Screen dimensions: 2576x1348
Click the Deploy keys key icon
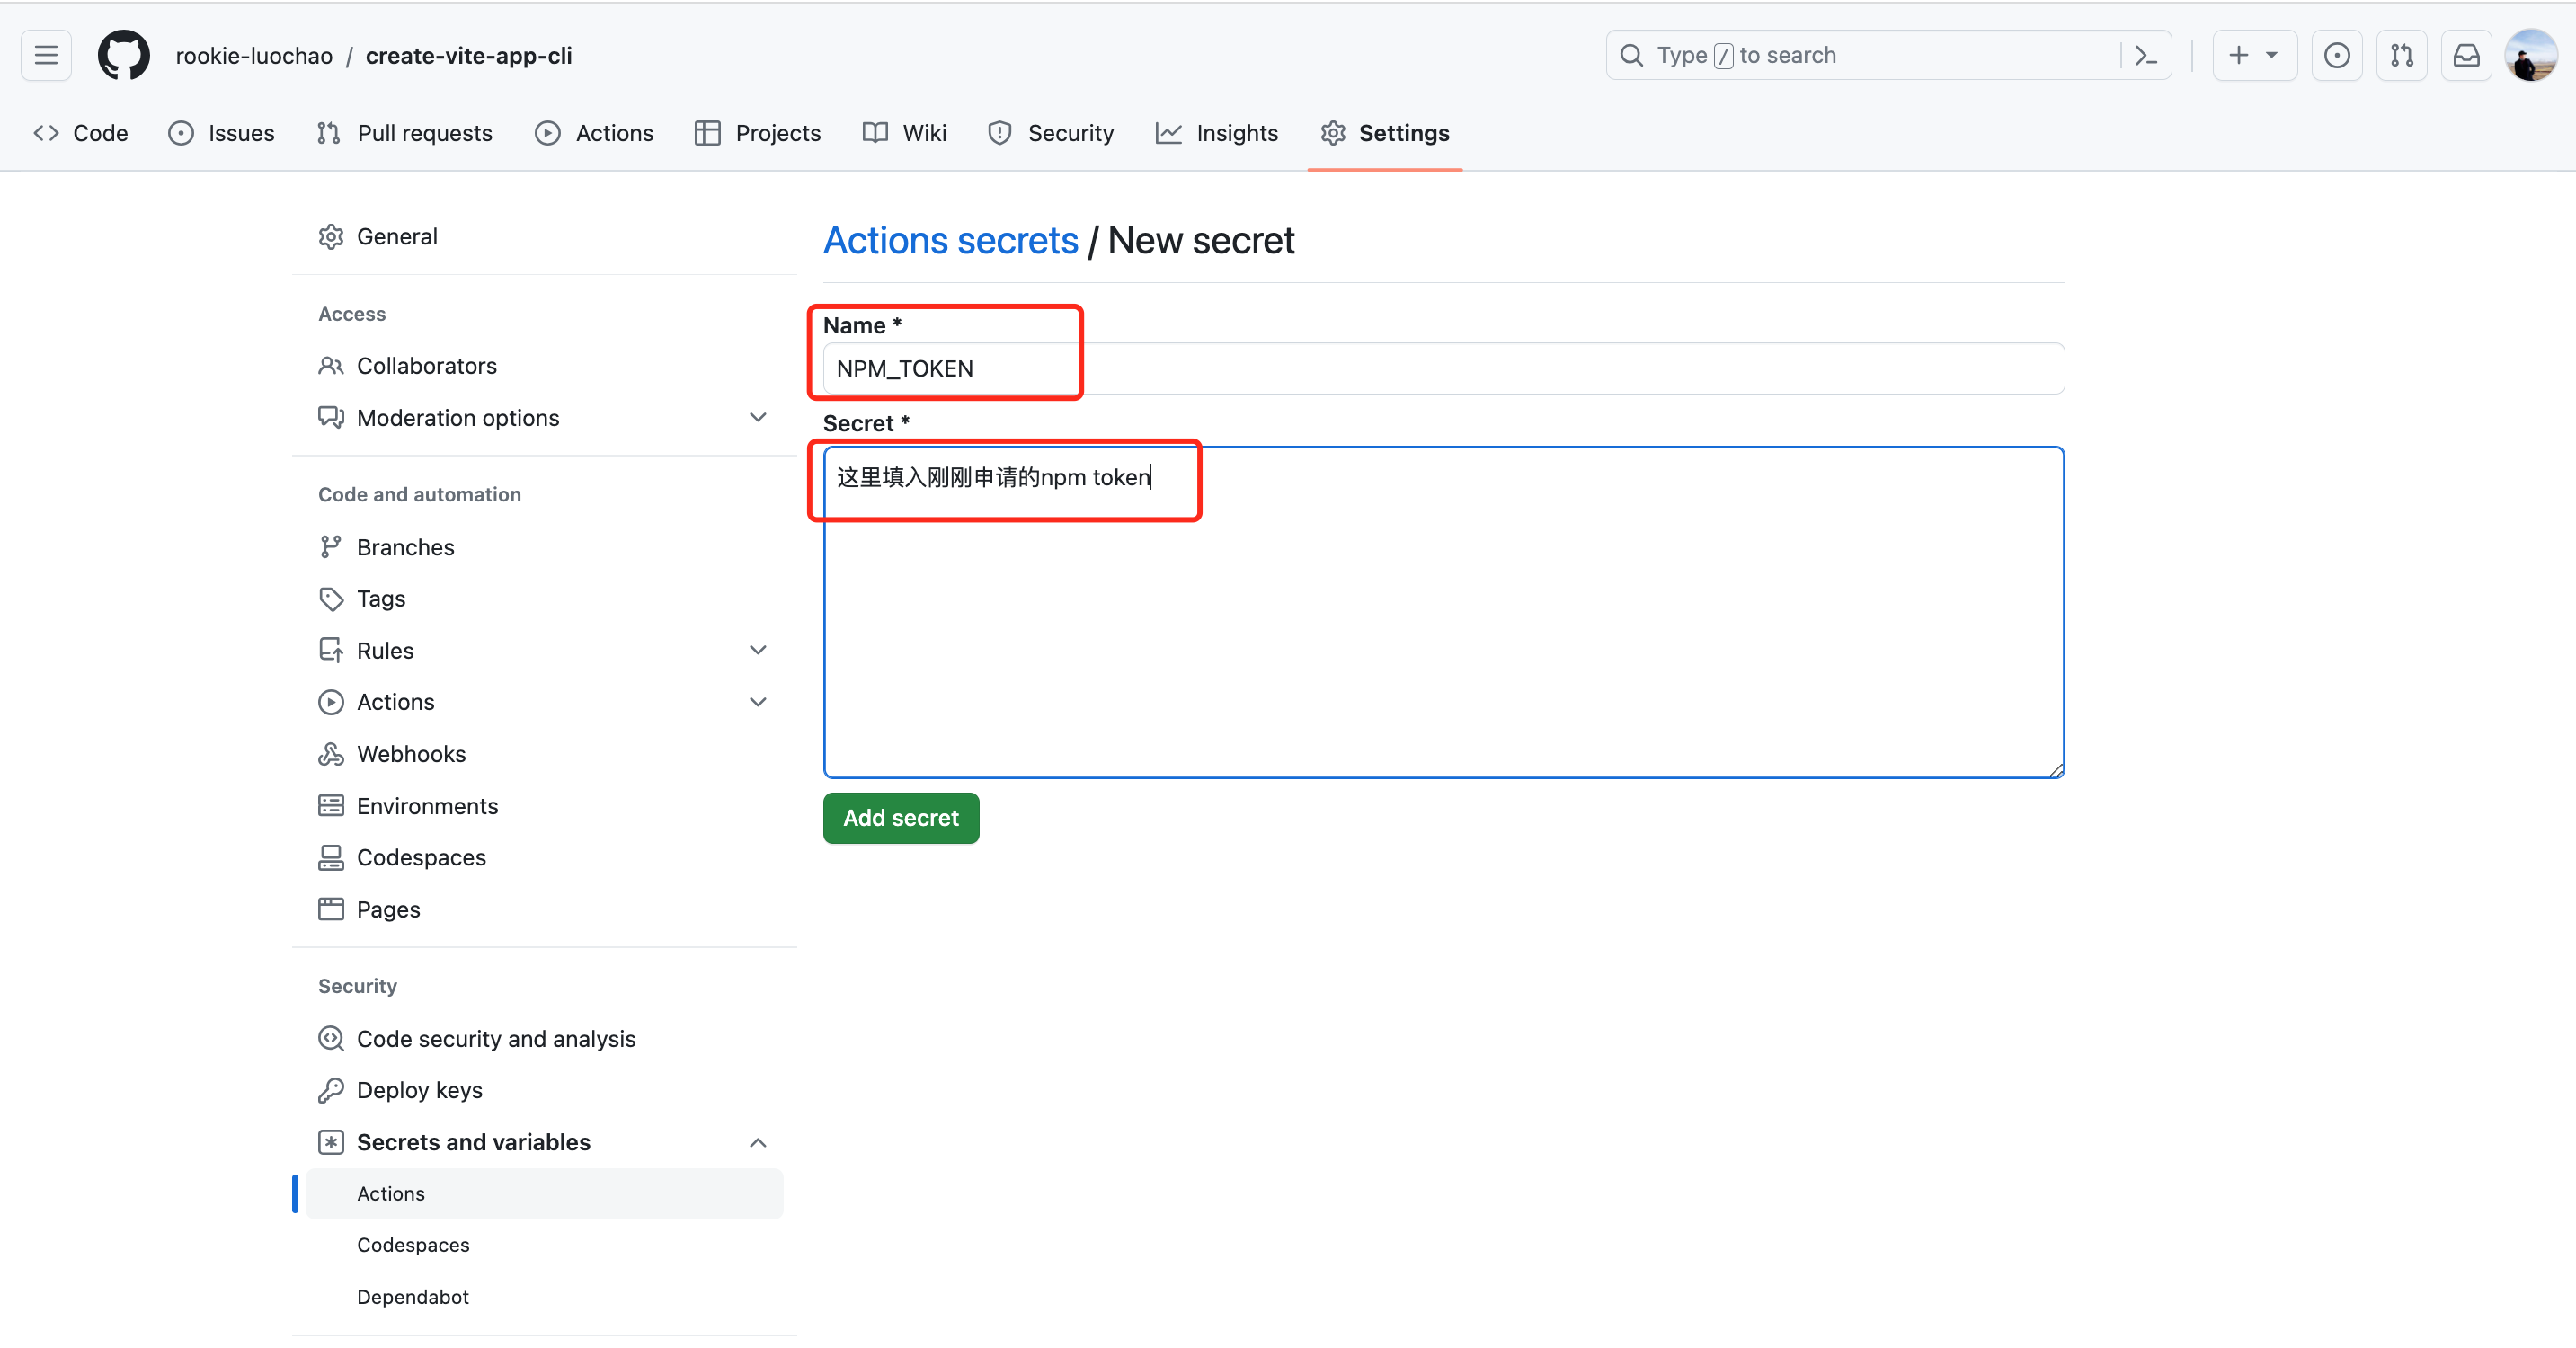[331, 1091]
